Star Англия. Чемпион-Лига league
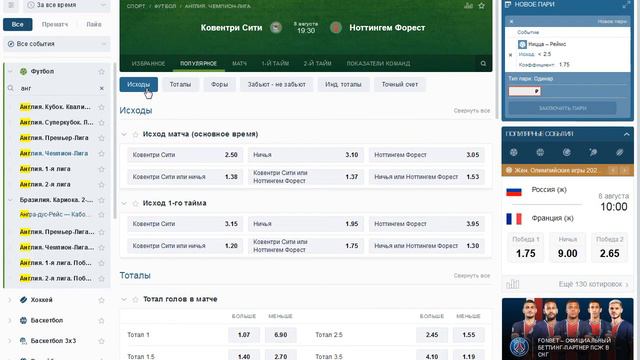 [x=101, y=153]
